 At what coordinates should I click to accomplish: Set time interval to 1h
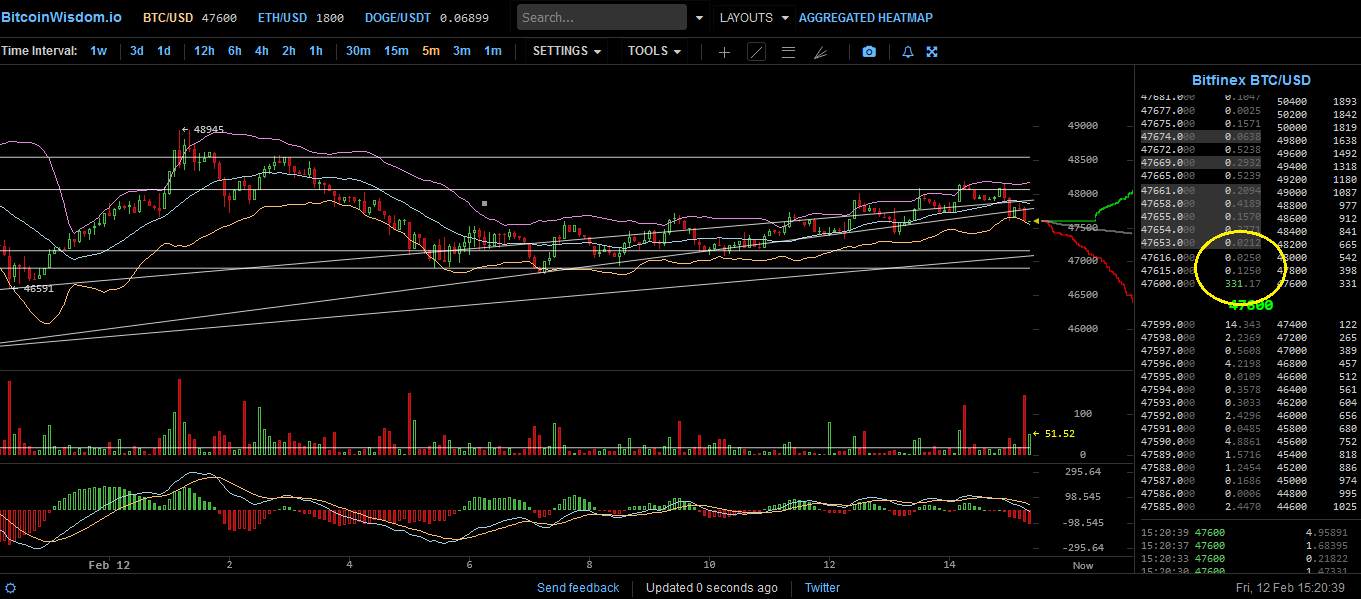click(x=316, y=51)
